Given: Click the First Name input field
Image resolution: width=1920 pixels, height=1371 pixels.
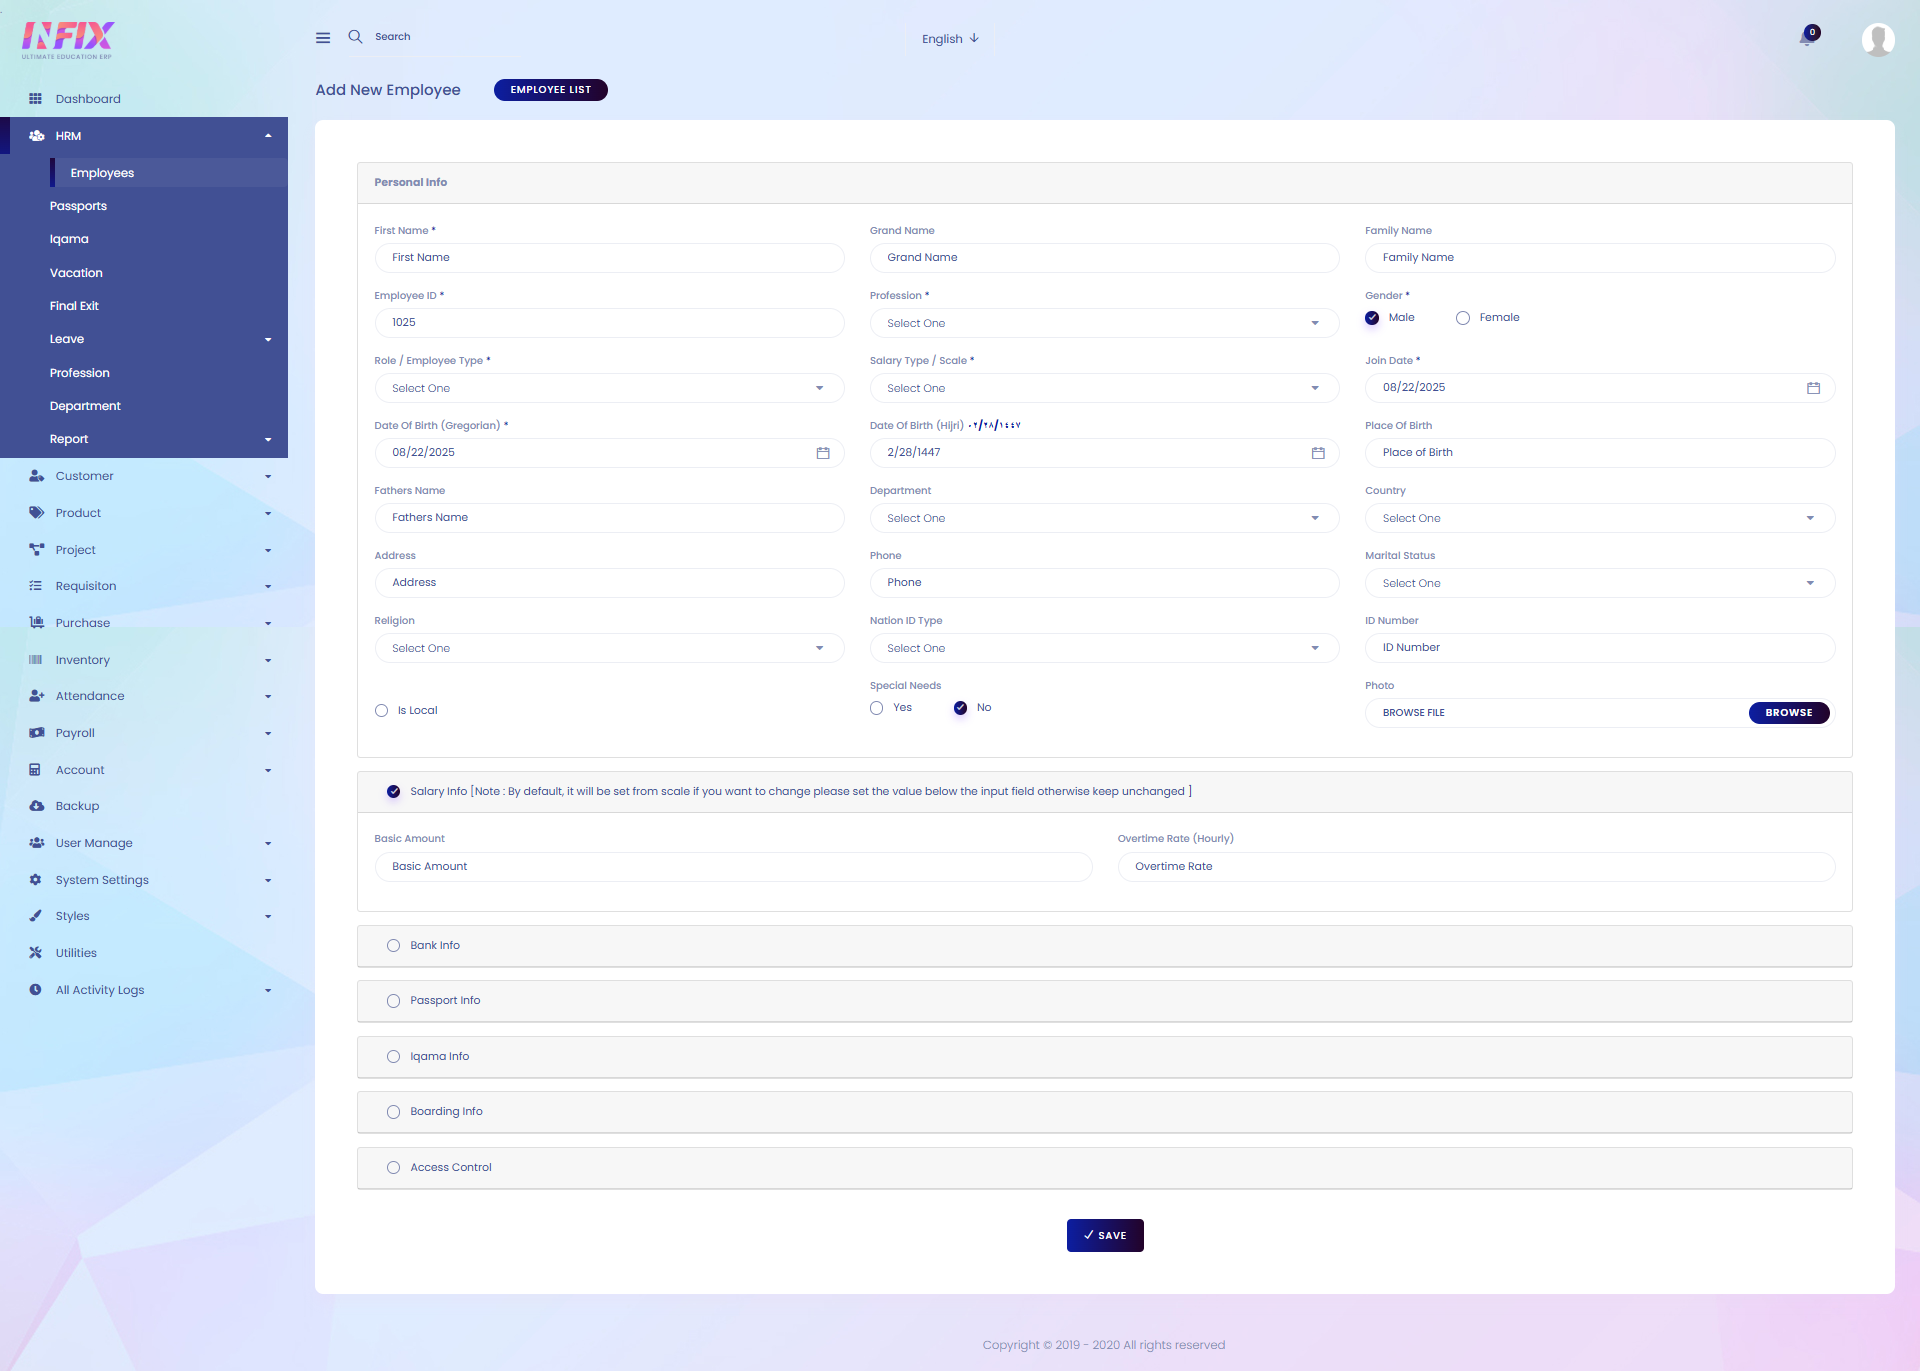Looking at the screenshot, I should [x=609, y=258].
